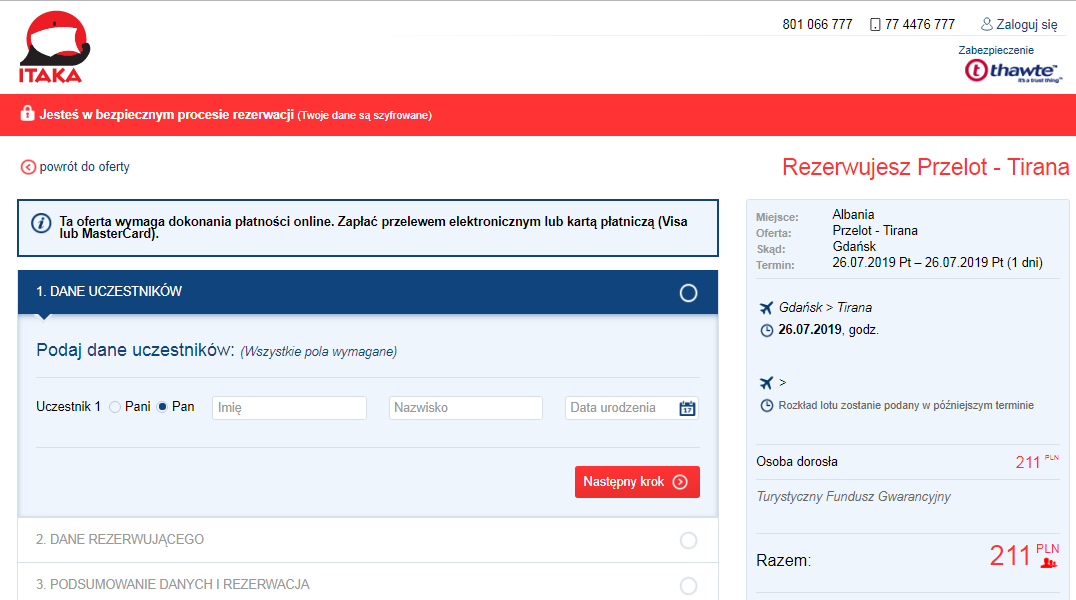Click the user icon next to Zaloguj się
The width and height of the screenshot is (1076, 600).
pyautogui.click(x=986, y=24)
